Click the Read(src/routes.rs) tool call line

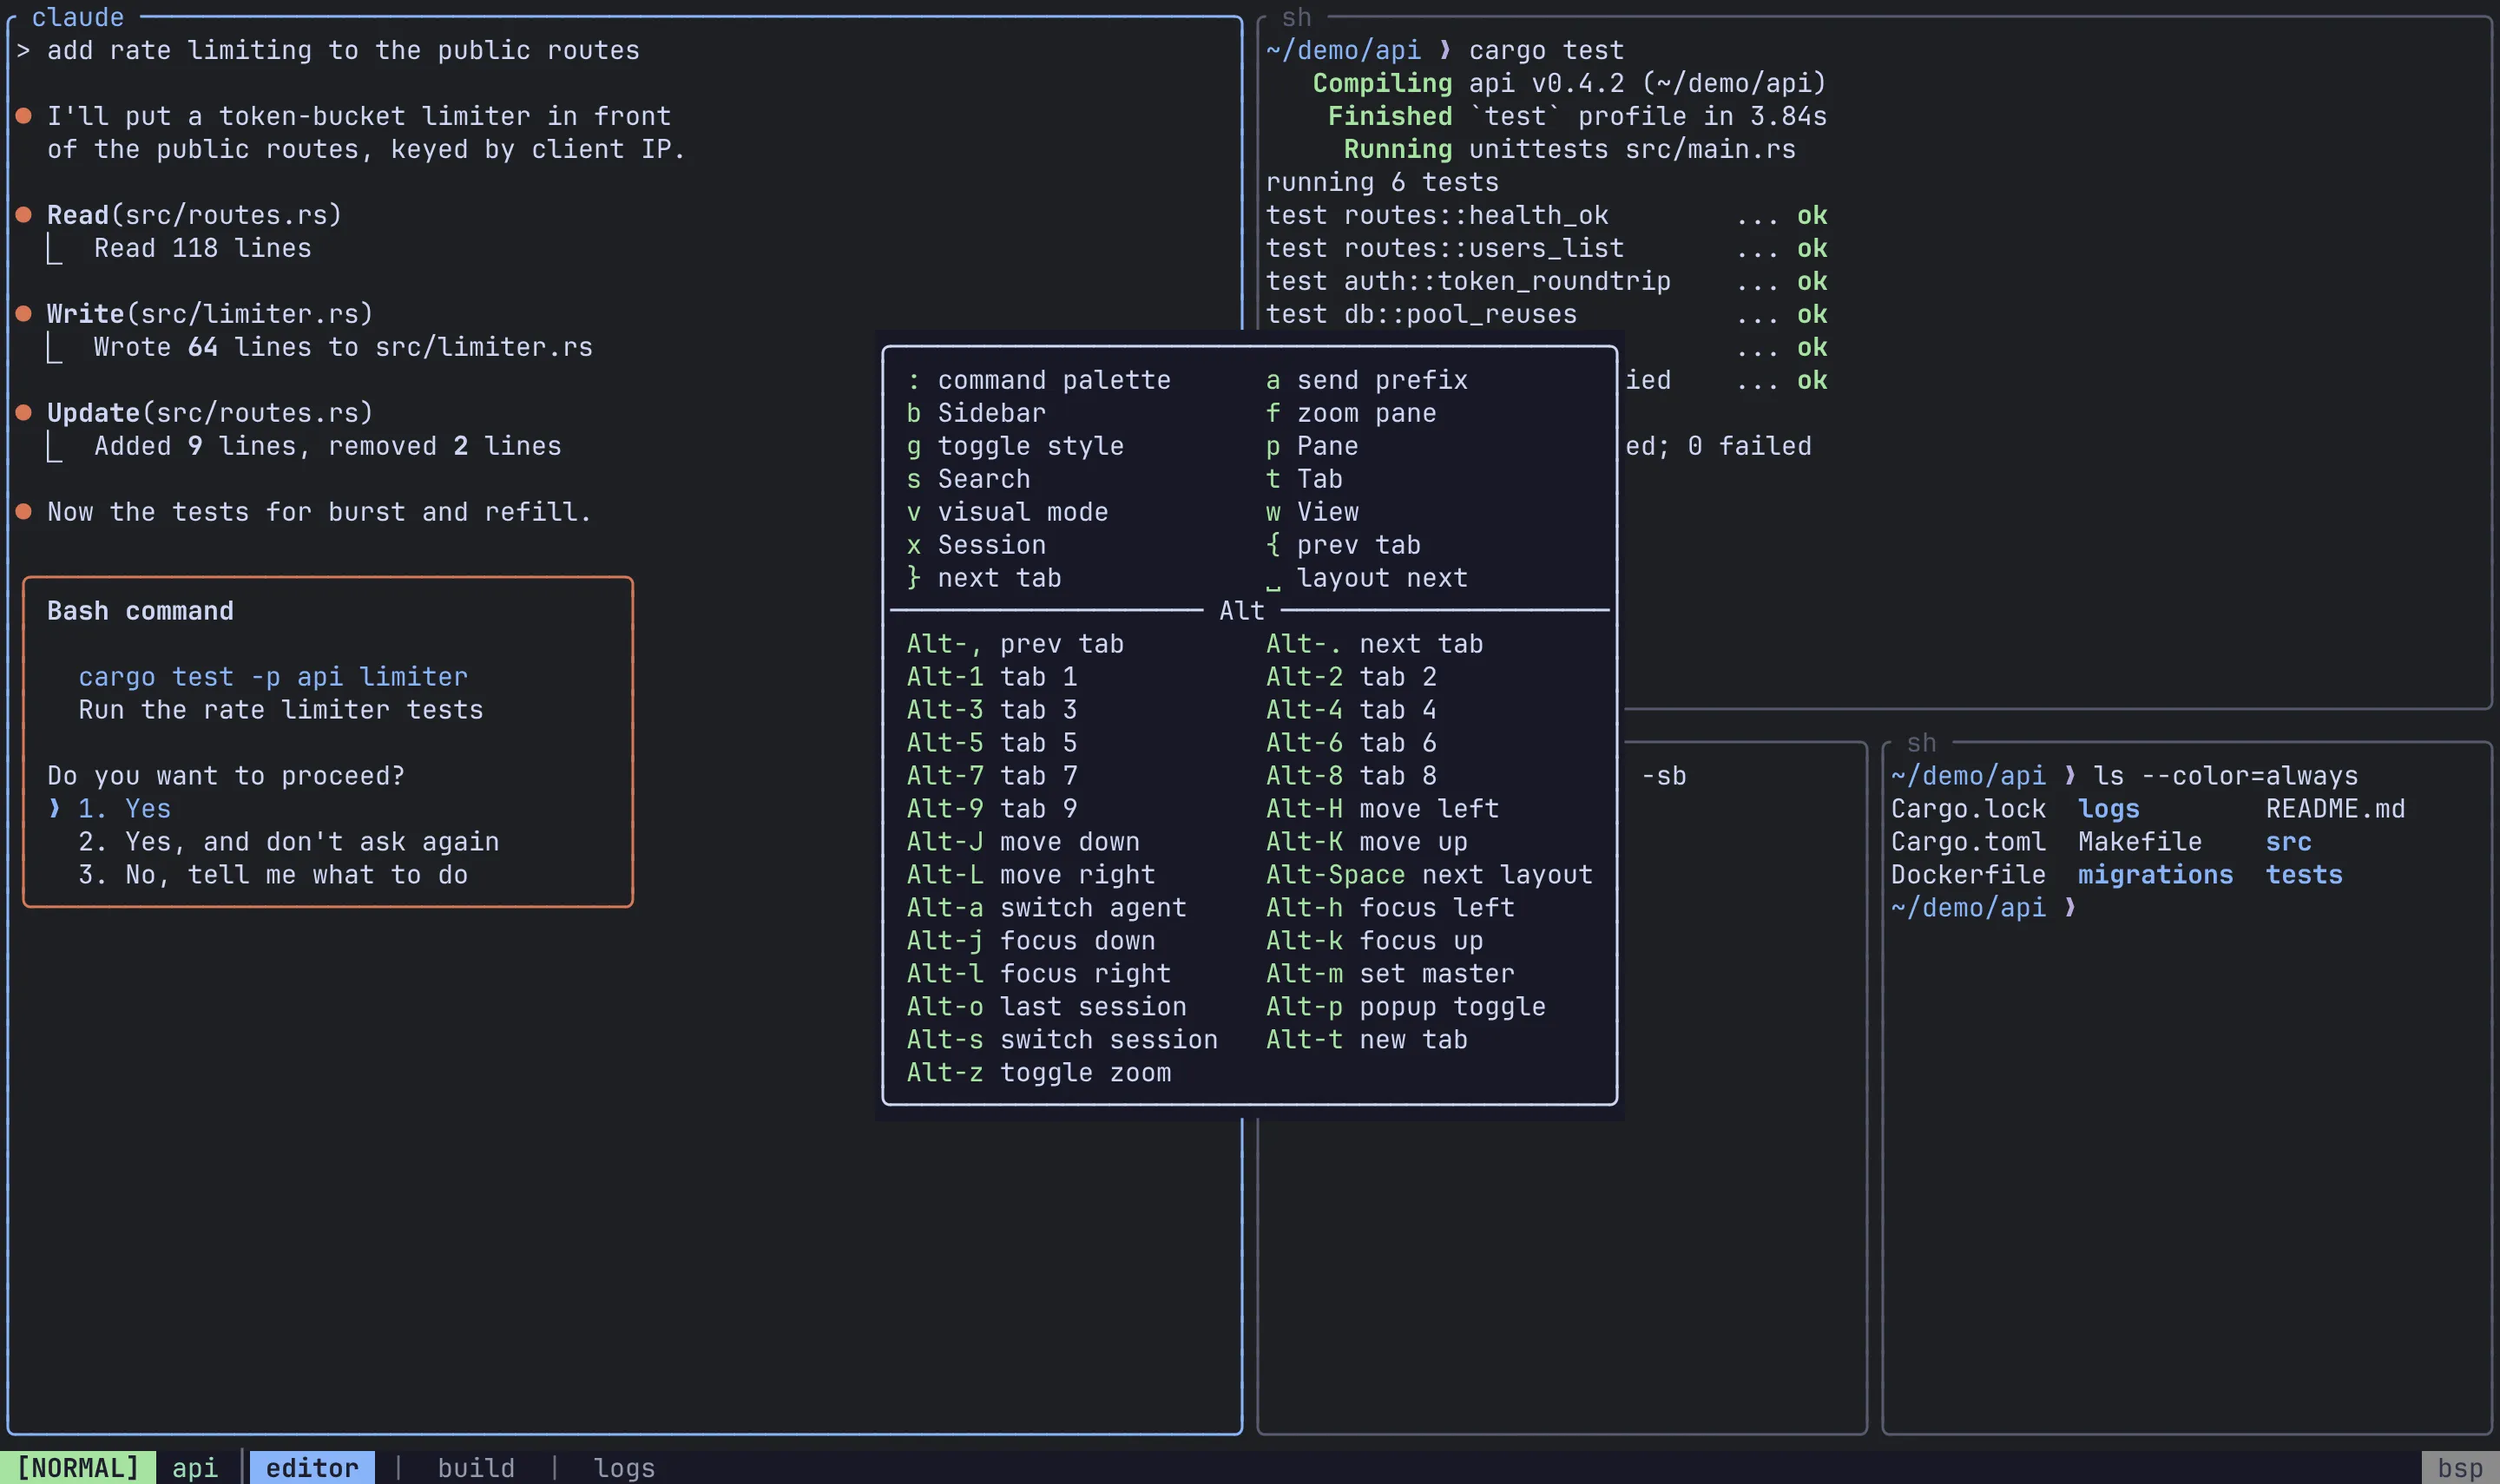pos(195,215)
